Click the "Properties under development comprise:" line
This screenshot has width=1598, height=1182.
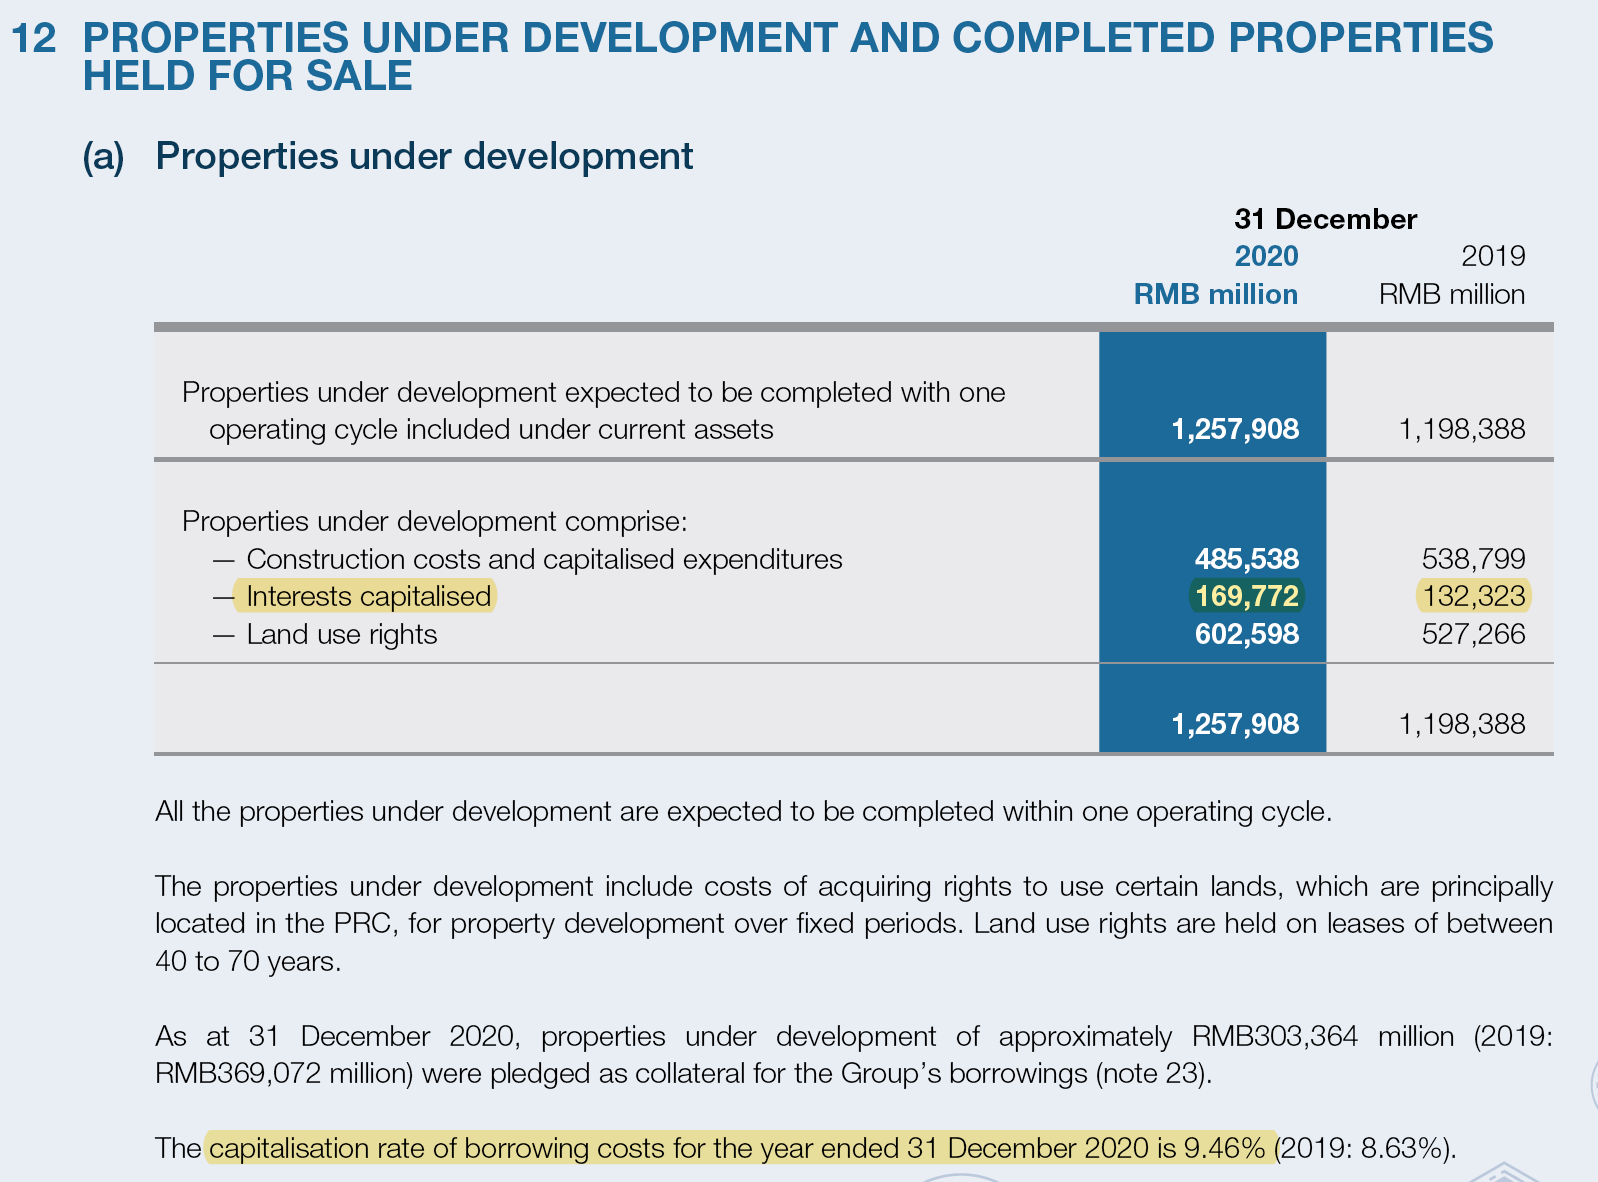(435, 521)
